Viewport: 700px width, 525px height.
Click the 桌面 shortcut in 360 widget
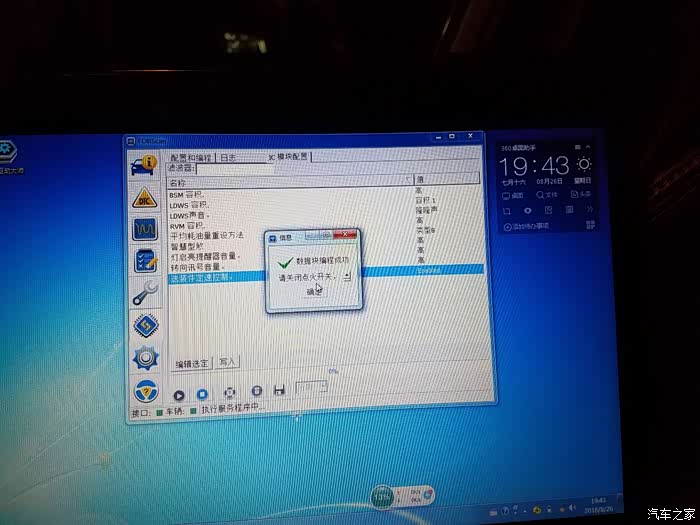(x=512, y=196)
